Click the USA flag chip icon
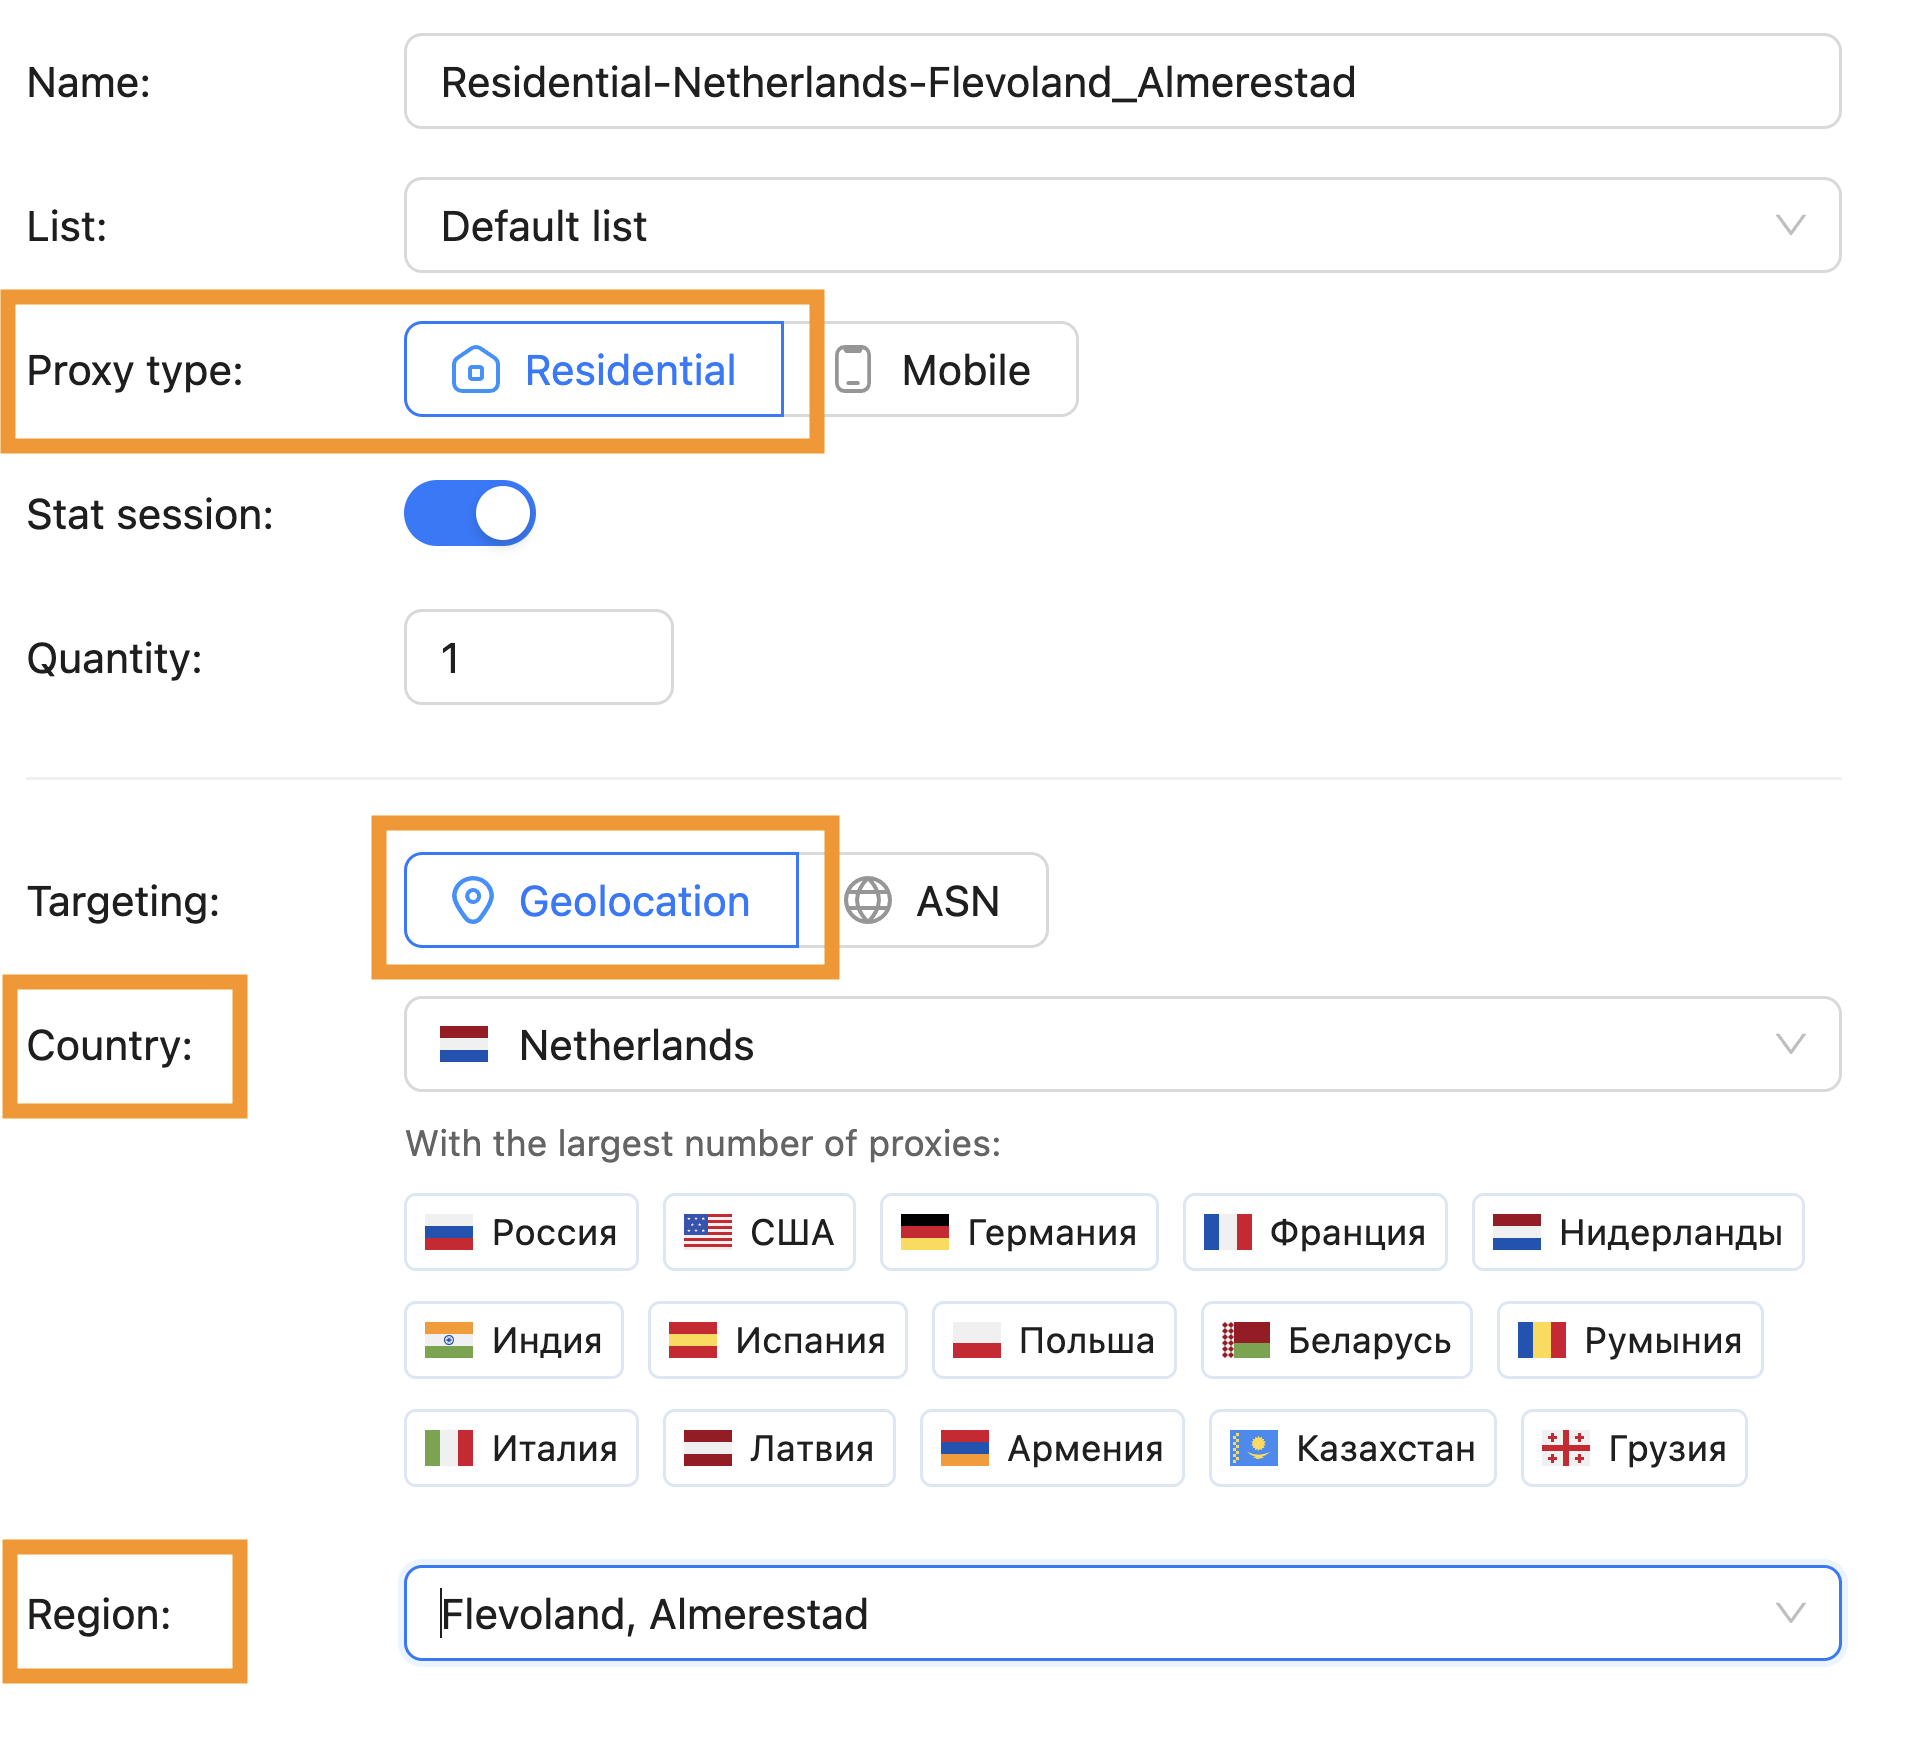 [x=707, y=1233]
